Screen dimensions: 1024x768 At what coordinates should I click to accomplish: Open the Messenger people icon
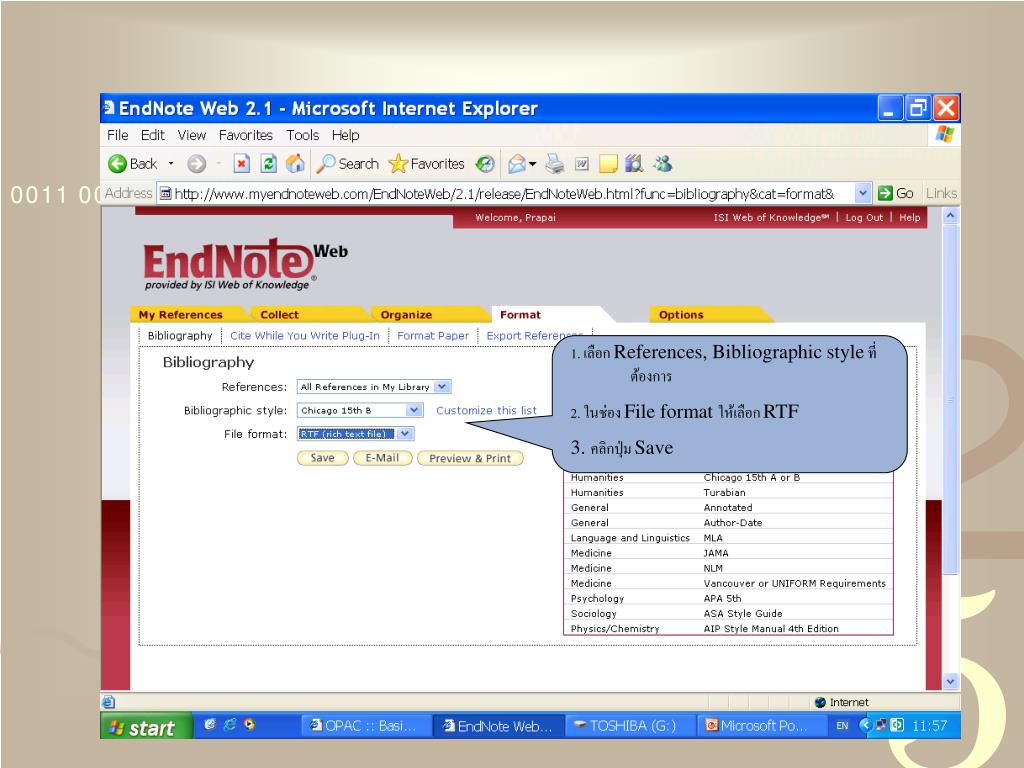[x=662, y=163]
